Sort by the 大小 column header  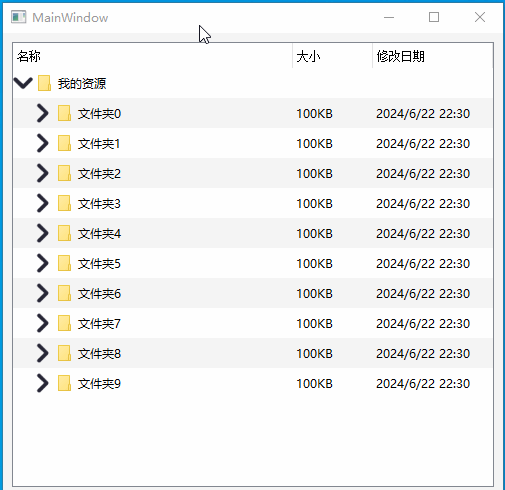332,56
